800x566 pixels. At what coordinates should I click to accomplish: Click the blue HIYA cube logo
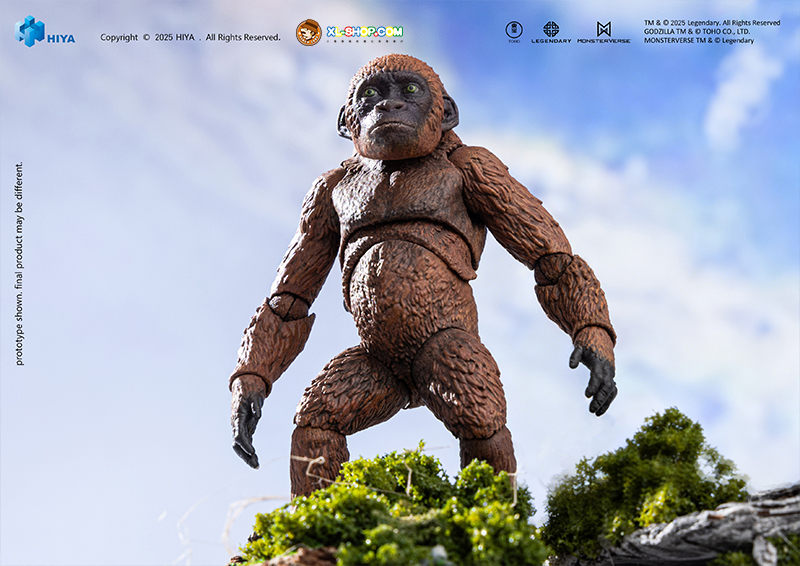pos(30,32)
